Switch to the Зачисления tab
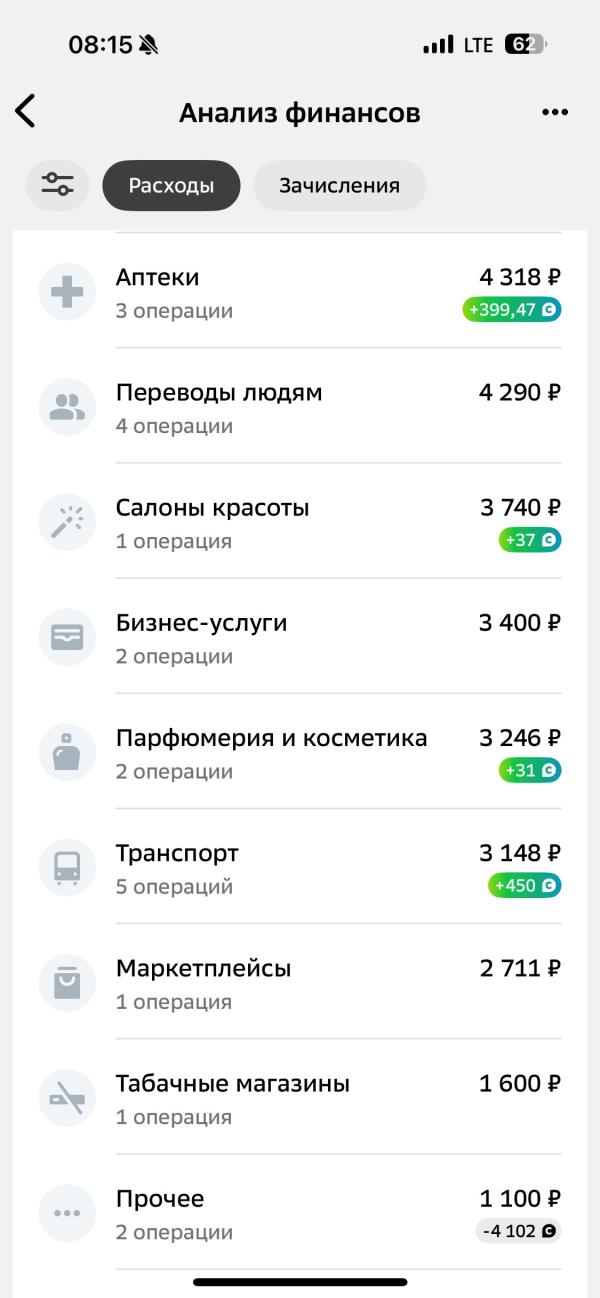This screenshot has width=600, height=1298. (339, 185)
